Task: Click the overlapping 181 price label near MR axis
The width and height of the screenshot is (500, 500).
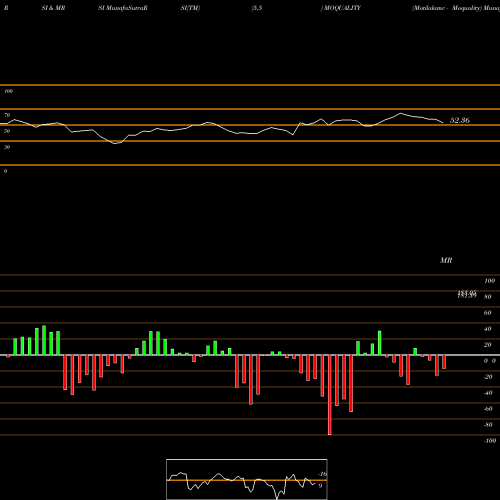Action: 467,294
